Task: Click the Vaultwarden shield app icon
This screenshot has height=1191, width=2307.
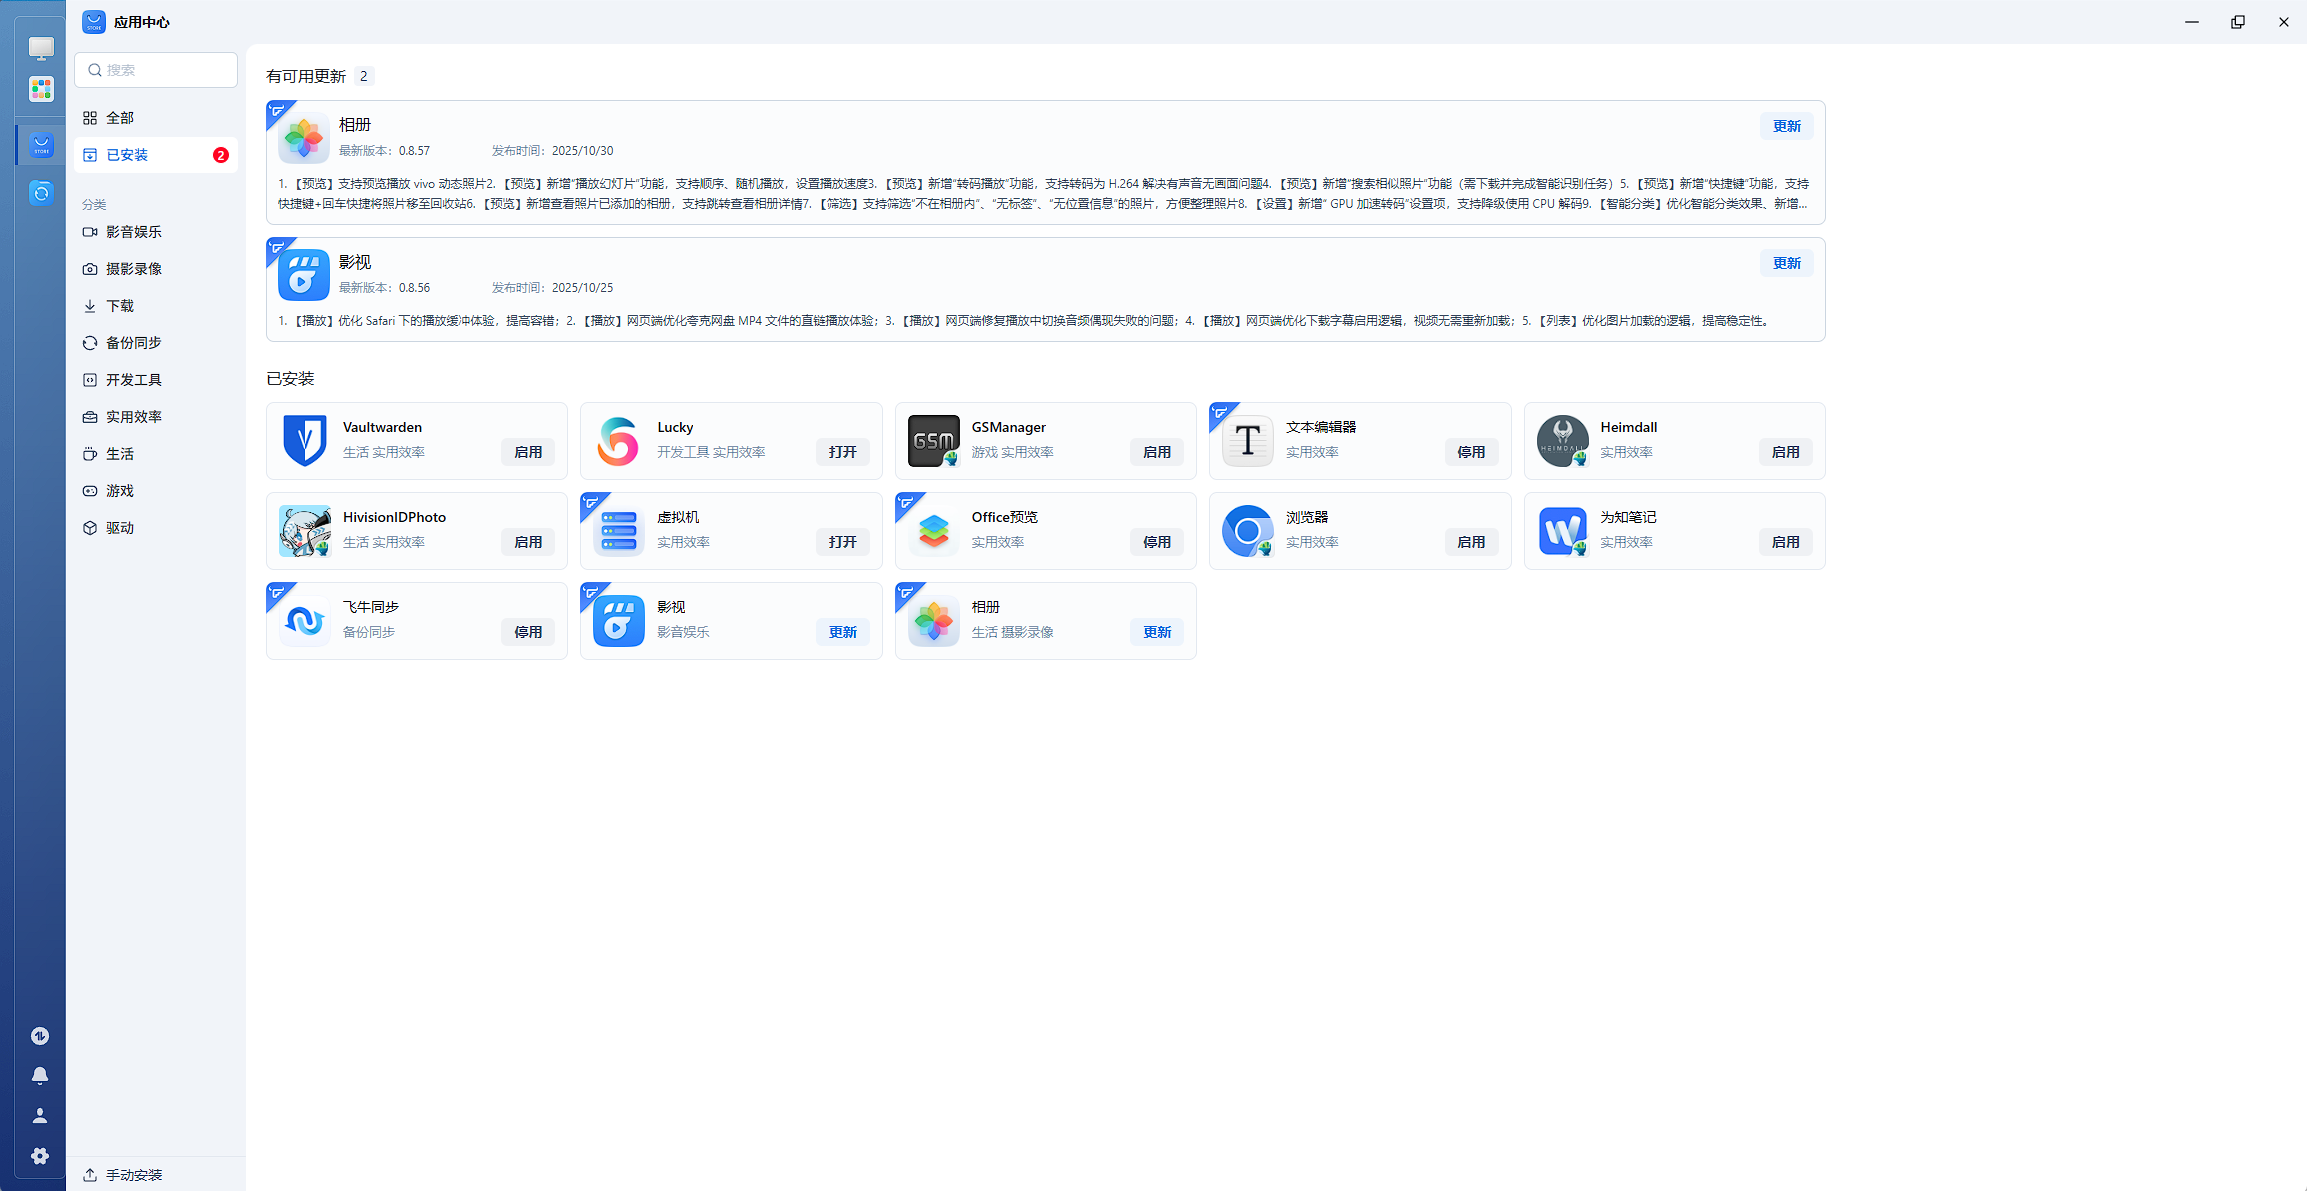Action: pyautogui.click(x=304, y=441)
